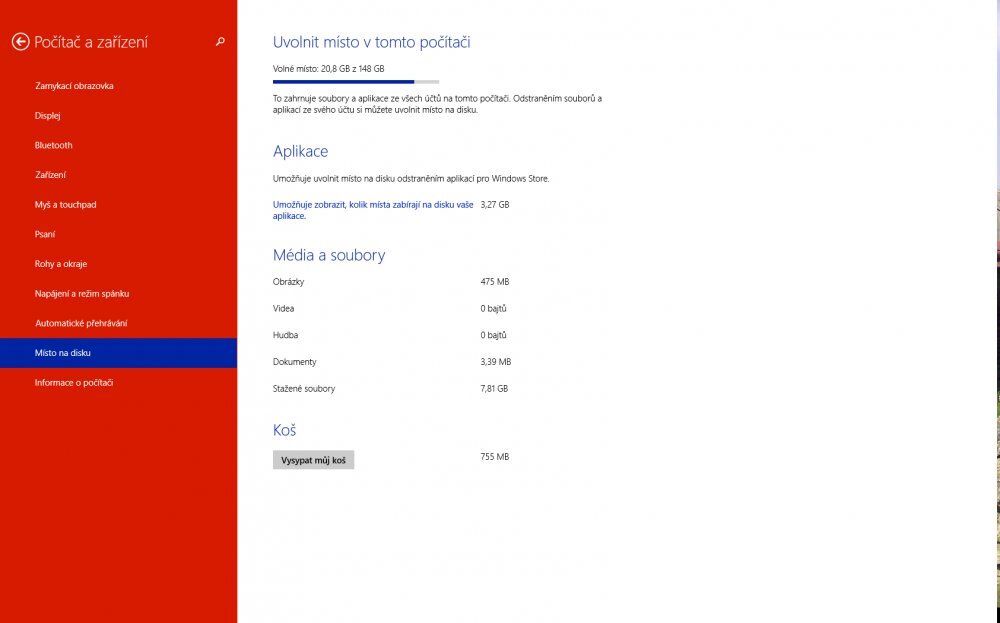1000x623 pixels.
Task: Click the Obrázky storage row
Action: (x=290, y=281)
